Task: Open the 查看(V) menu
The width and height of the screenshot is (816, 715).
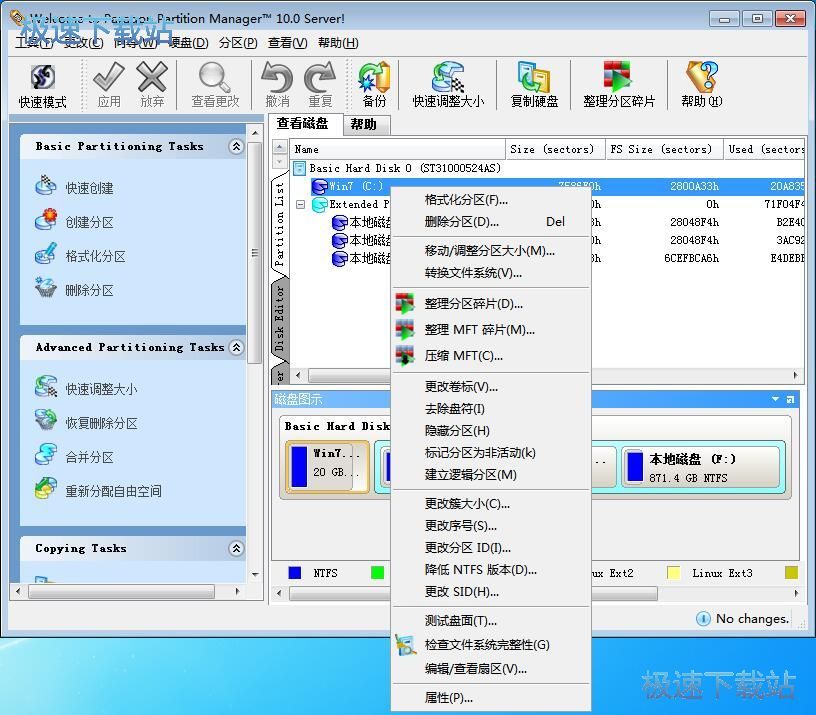Action: pos(287,43)
